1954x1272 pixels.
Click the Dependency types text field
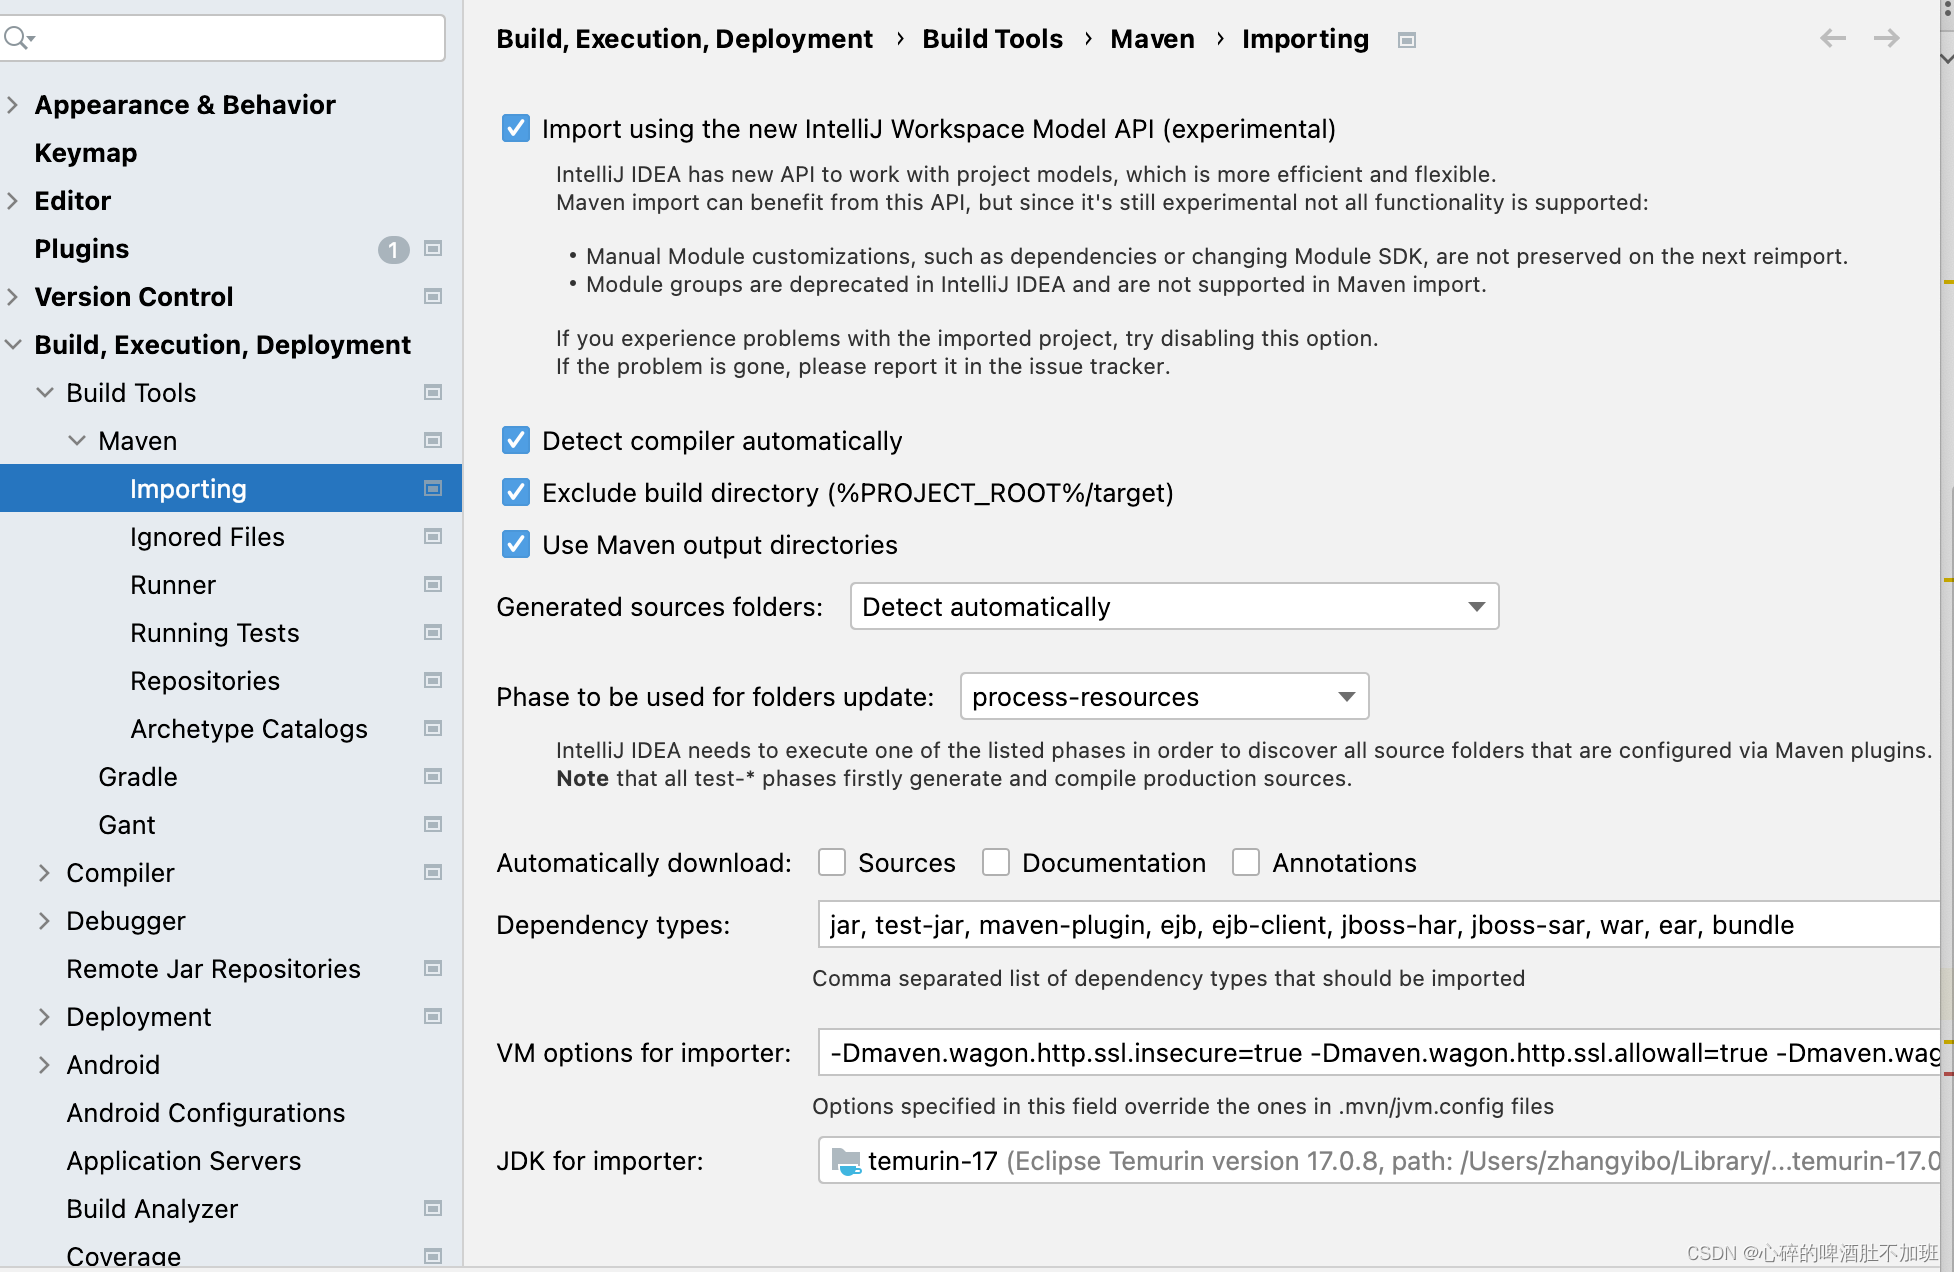tap(1378, 924)
